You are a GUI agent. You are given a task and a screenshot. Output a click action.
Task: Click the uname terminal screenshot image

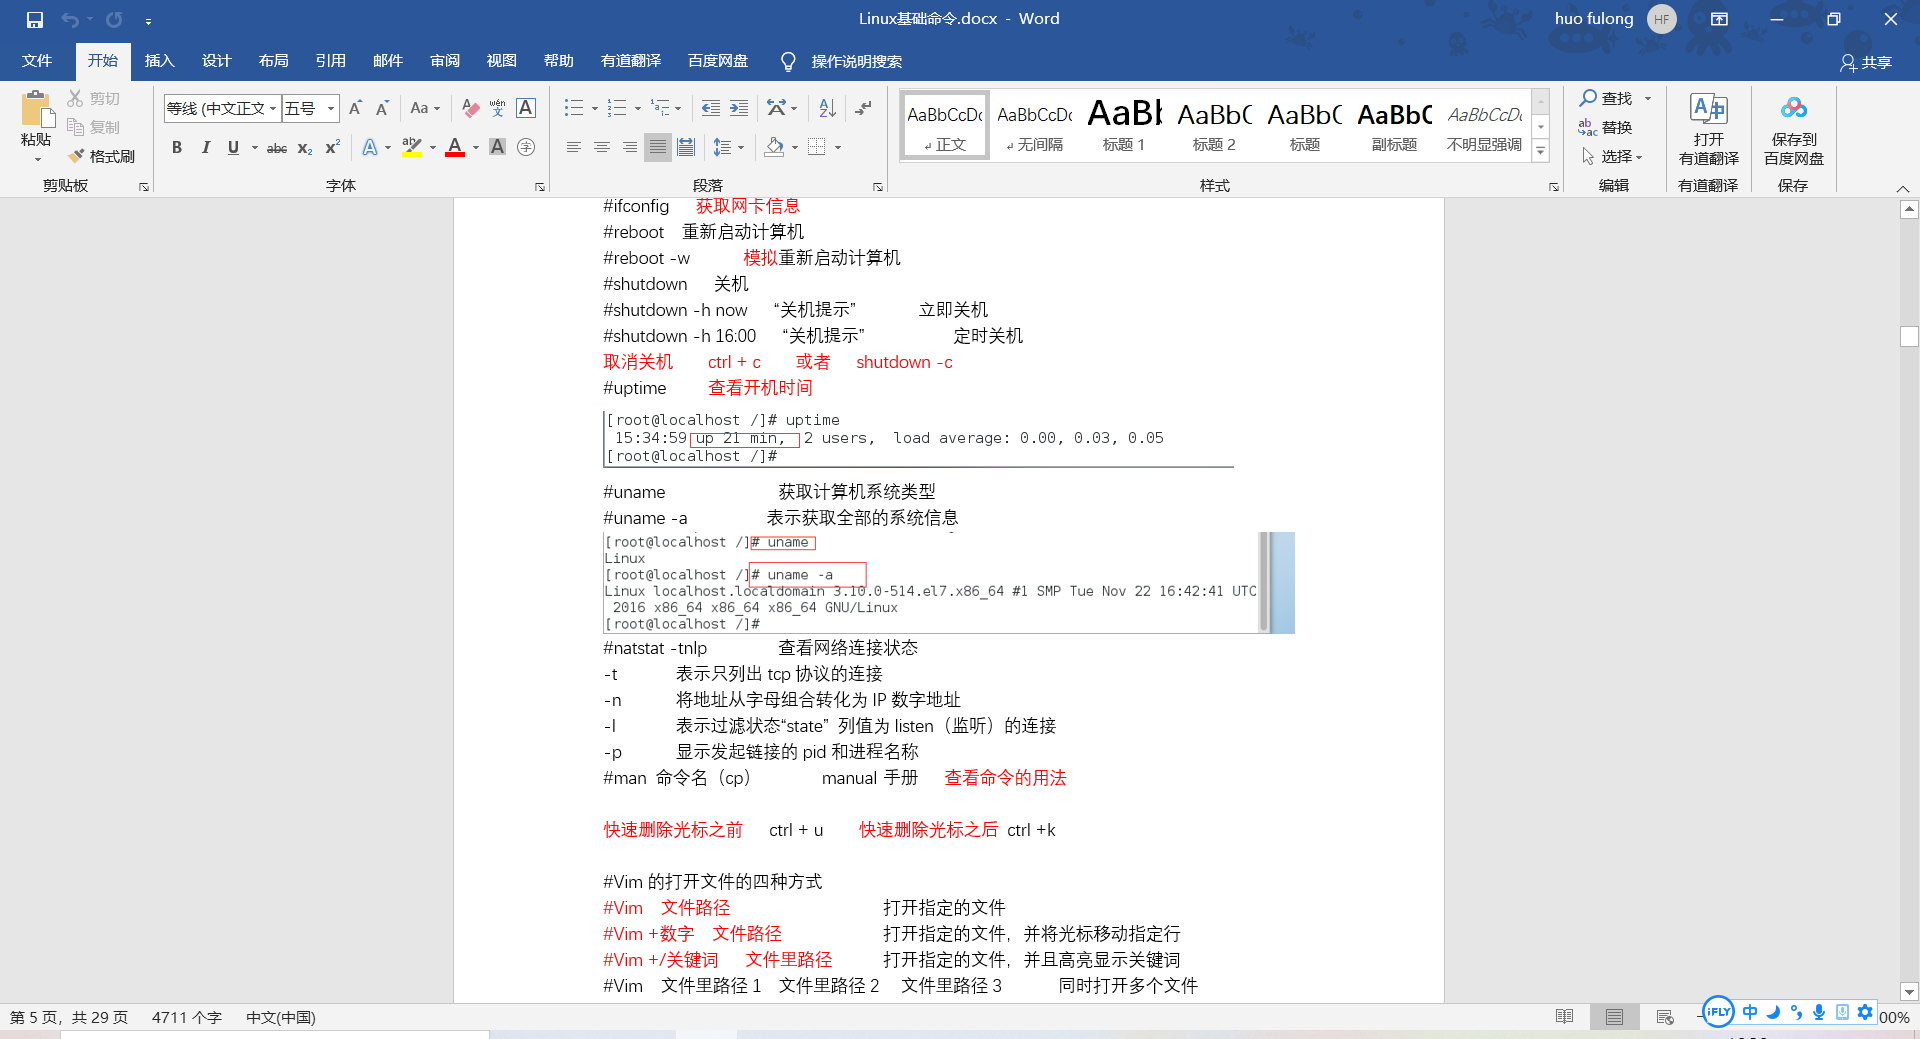click(x=948, y=582)
